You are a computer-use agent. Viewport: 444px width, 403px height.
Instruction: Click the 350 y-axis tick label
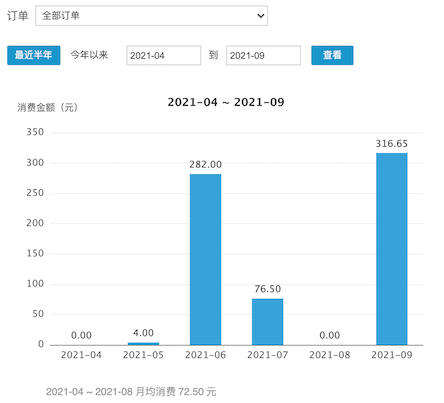tap(35, 132)
